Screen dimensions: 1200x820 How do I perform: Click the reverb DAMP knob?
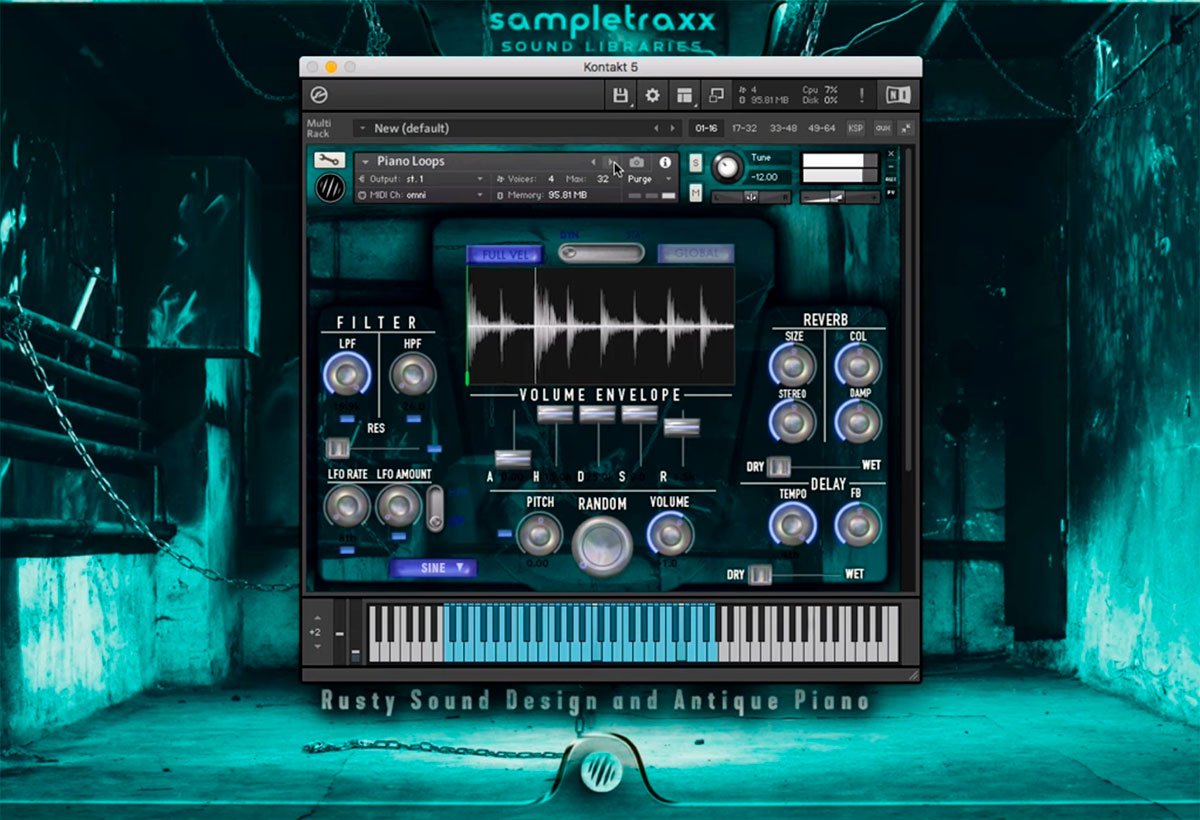[858, 422]
